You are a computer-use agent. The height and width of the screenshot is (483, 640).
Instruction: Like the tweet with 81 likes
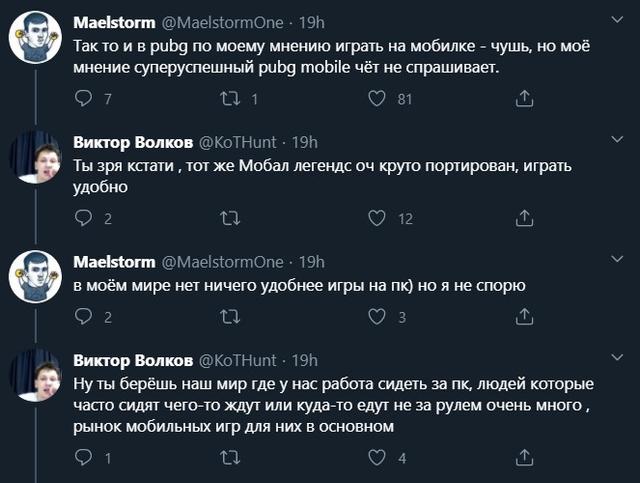click(x=377, y=99)
